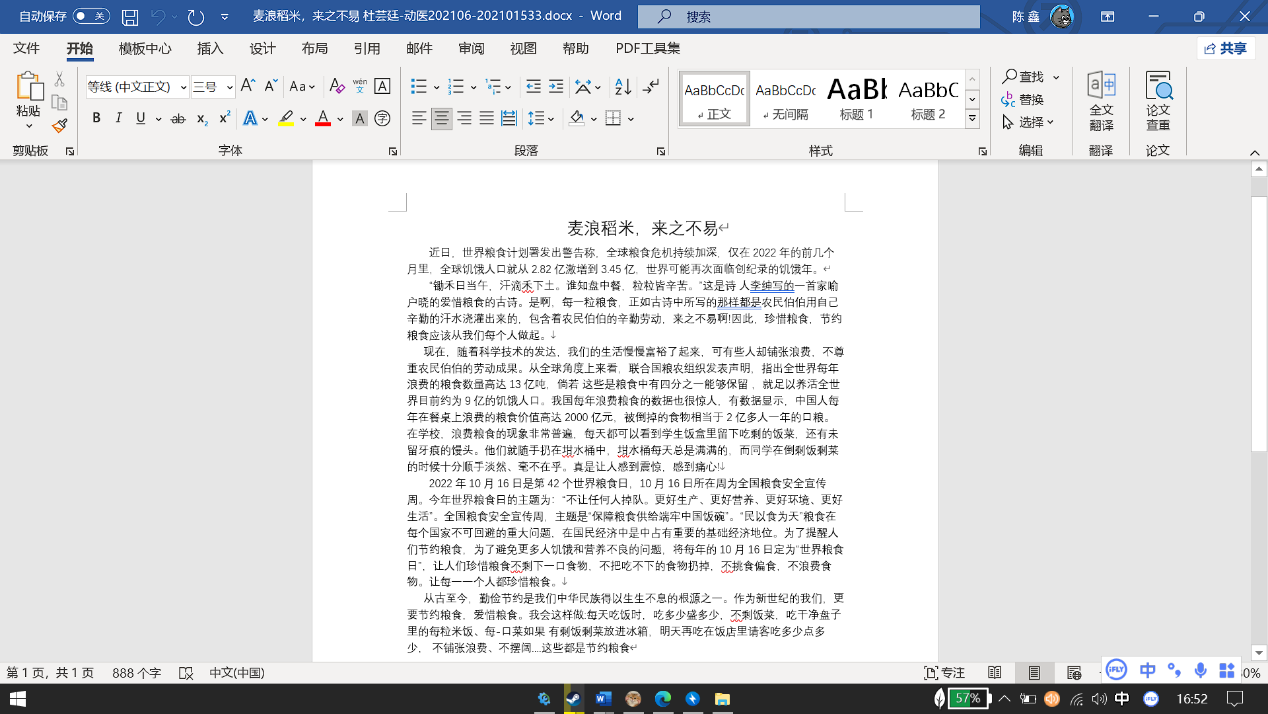Image resolution: width=1268 pixels, height=714 pixels.
Task: Click the sort A-Z icon
Action: point(622,87)
